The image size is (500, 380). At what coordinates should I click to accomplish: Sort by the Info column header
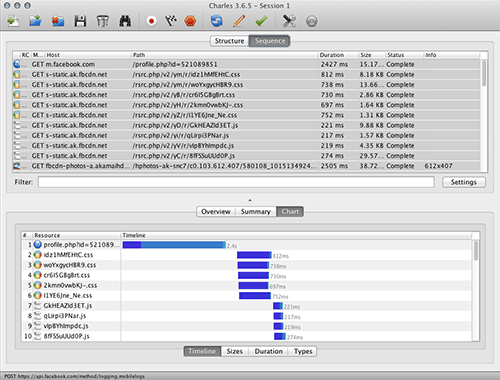tap(452, 55)
